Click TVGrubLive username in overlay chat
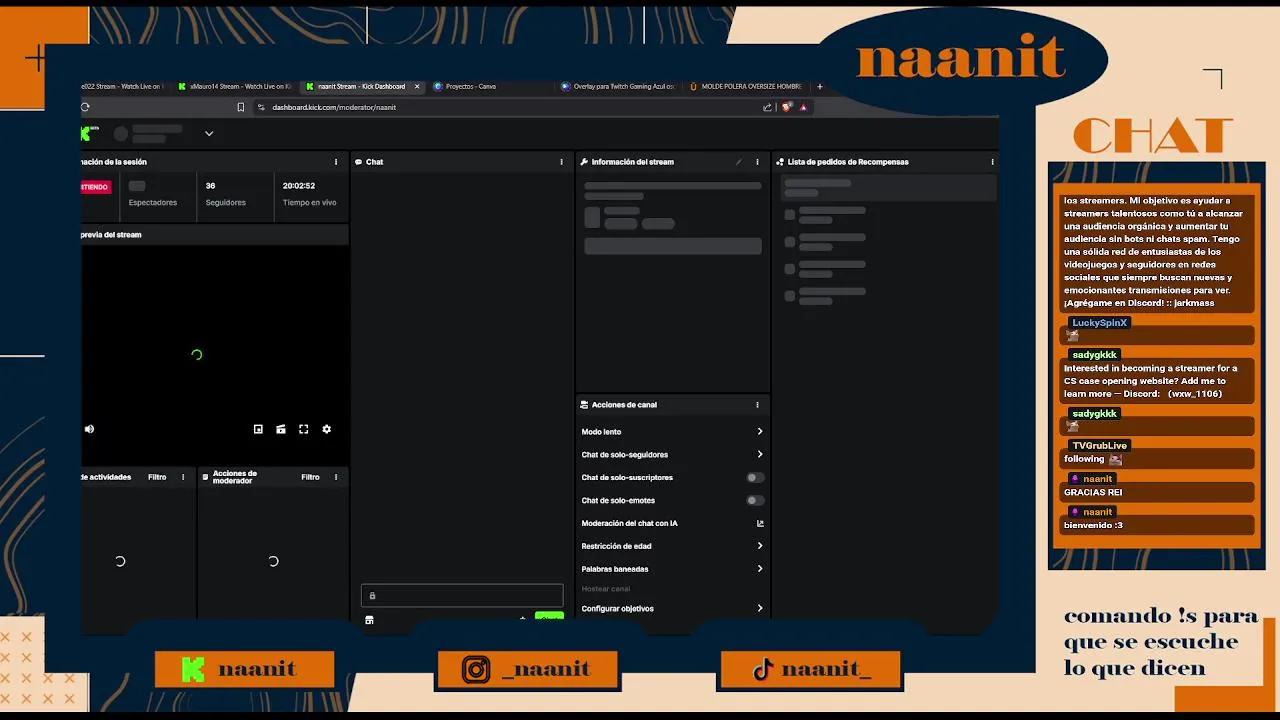 (x=1099, y=445)
